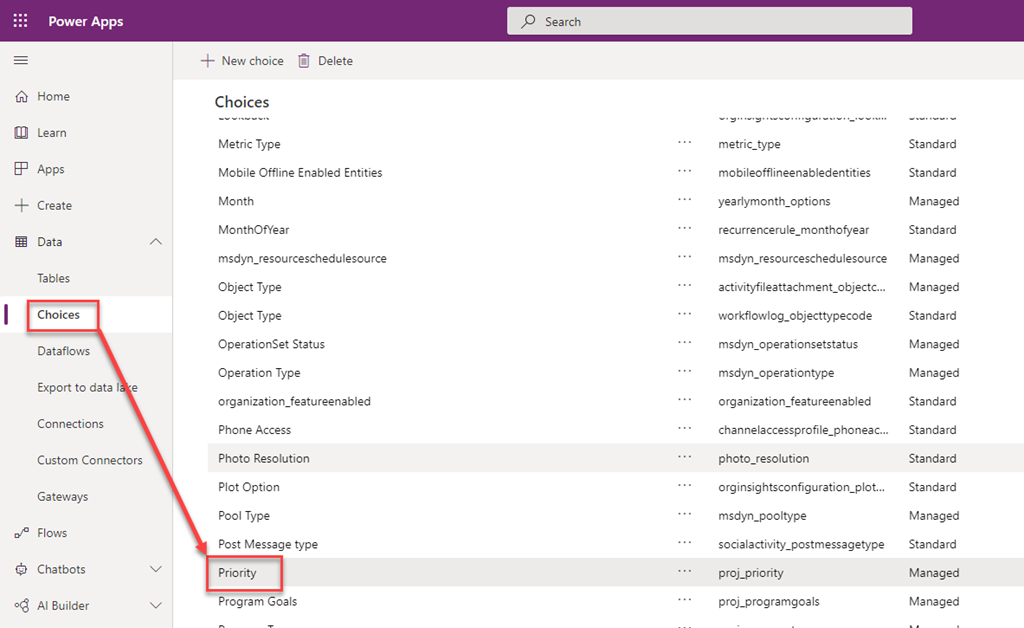Open more options for Photo Resolution
The height and width of the screenshot is (628, 1024).
click(684, 458)
